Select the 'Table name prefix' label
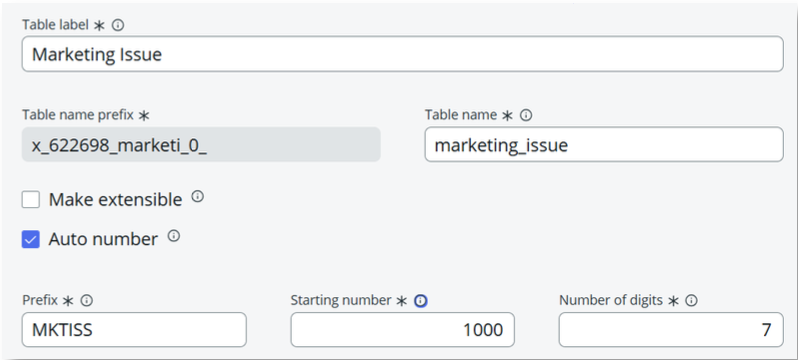 click(78, 116)
